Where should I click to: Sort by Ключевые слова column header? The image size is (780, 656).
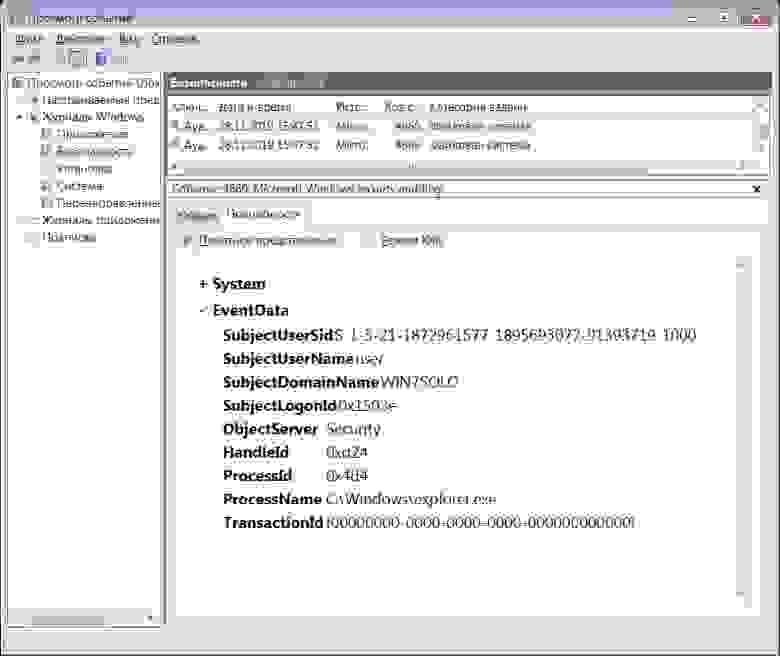(x=189, y=107)
